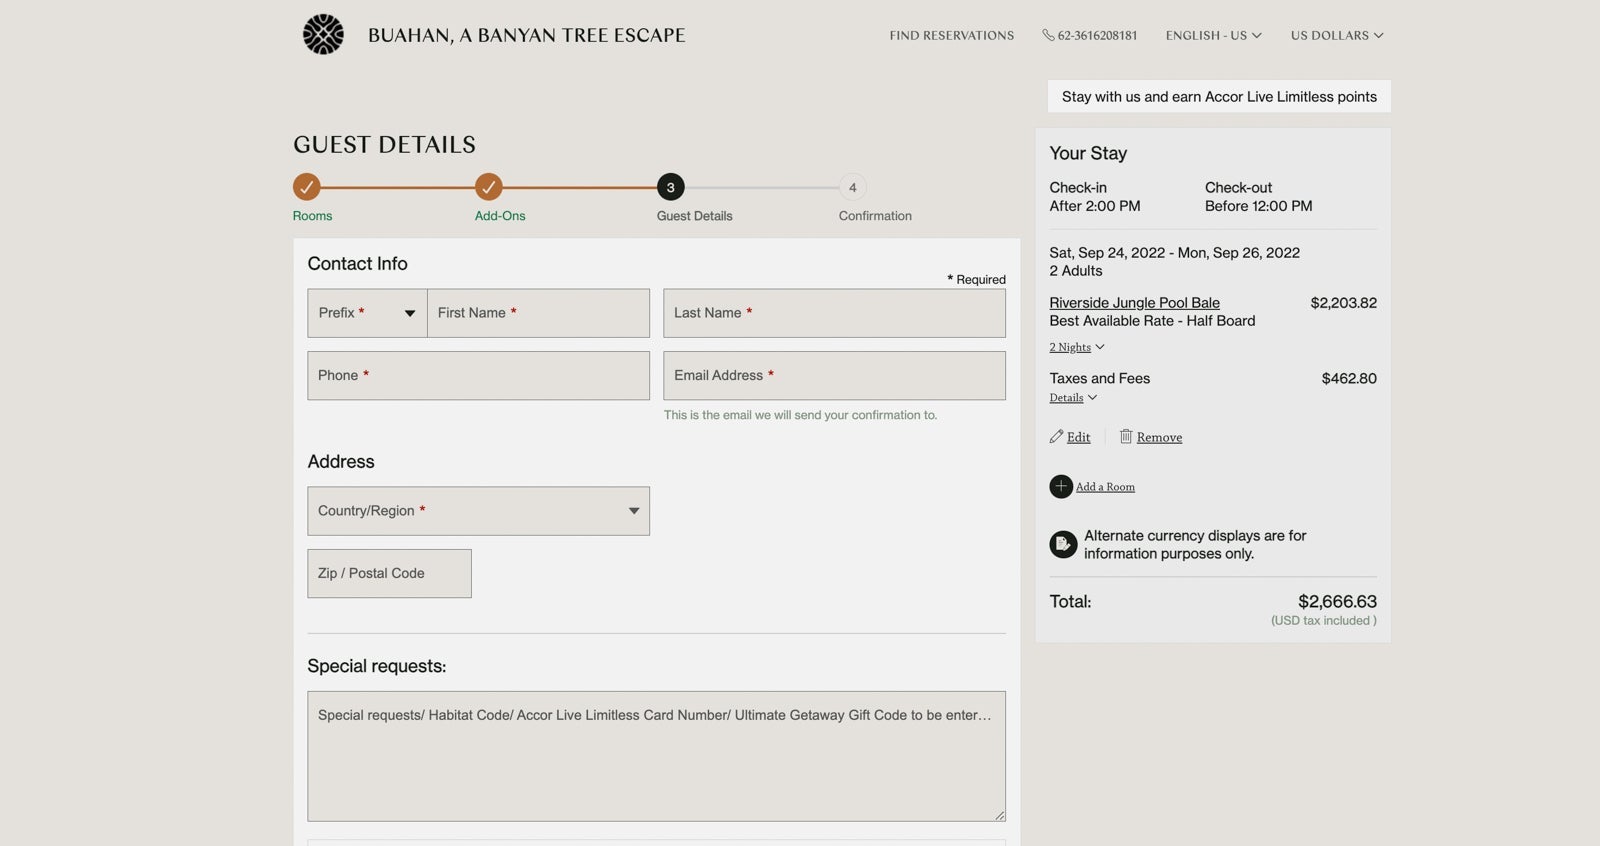Image resolution: width=1600 pixels, height=846 pixels.
Task: Click the phone icon beside 62-3616208181
Action: coord(1048,35)
